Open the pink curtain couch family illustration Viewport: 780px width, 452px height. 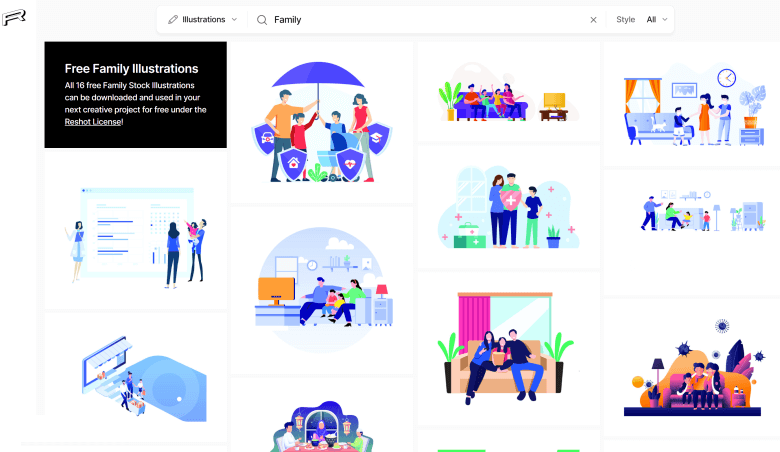tap(508, 349)
